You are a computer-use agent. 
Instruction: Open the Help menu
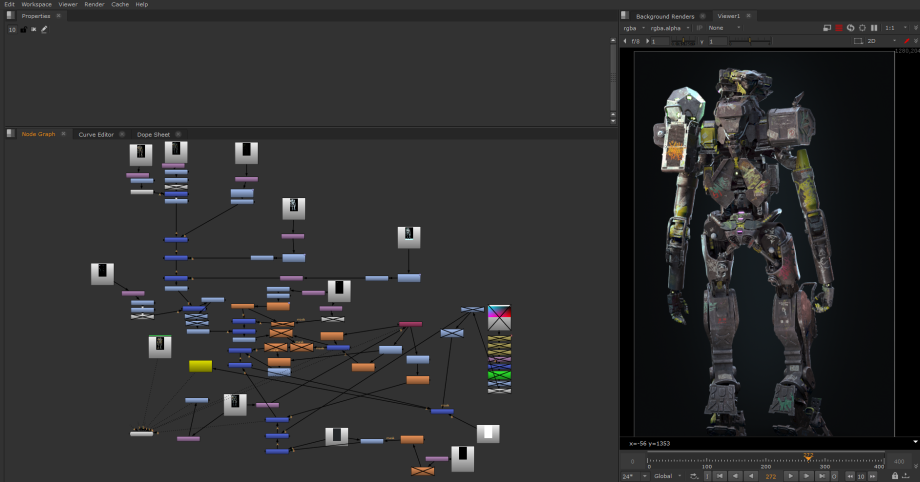coord(142,4)
